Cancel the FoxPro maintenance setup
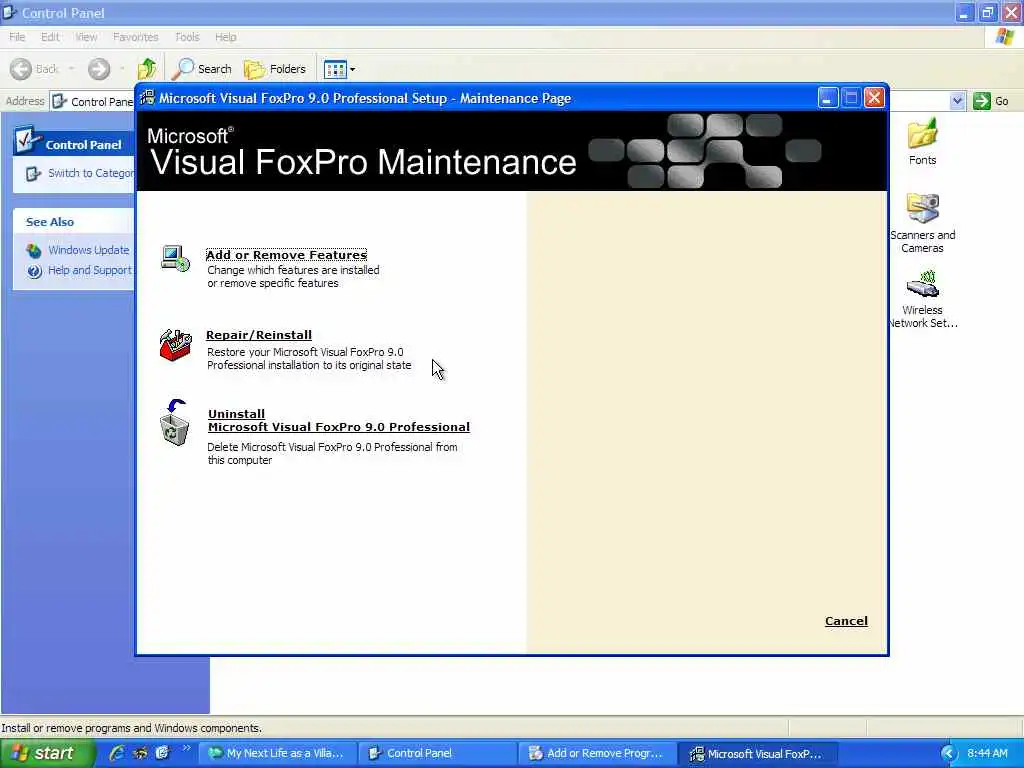Viewport: 1024px width, 768px height. pos(846,621)
